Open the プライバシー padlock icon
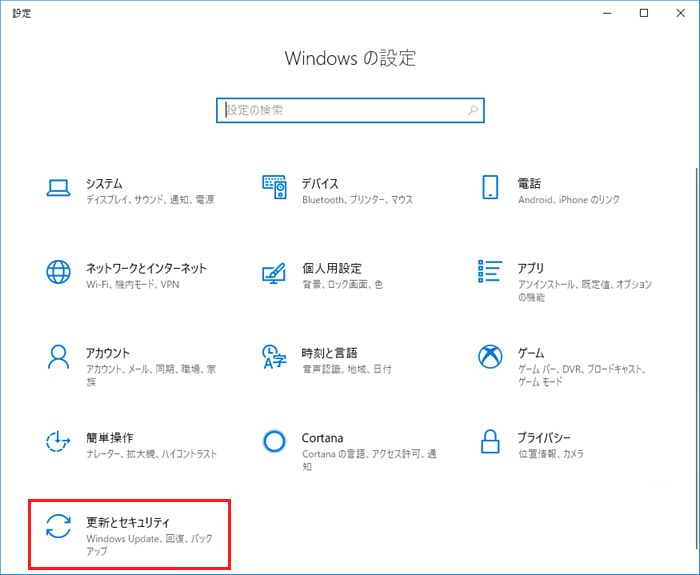 pyautogui.click(x=490, y=442)
